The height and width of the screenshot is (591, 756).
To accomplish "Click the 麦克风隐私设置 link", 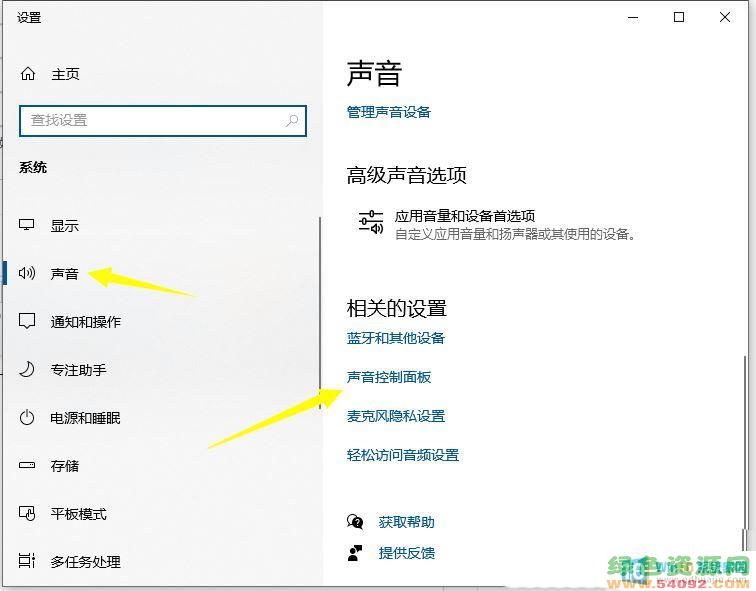I will (x=395, y=416).
